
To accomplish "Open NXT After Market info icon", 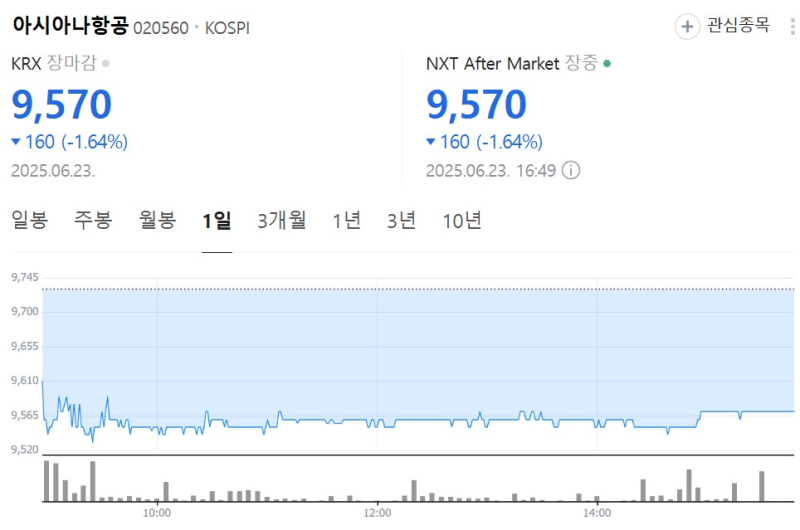I will click(571, 170).
